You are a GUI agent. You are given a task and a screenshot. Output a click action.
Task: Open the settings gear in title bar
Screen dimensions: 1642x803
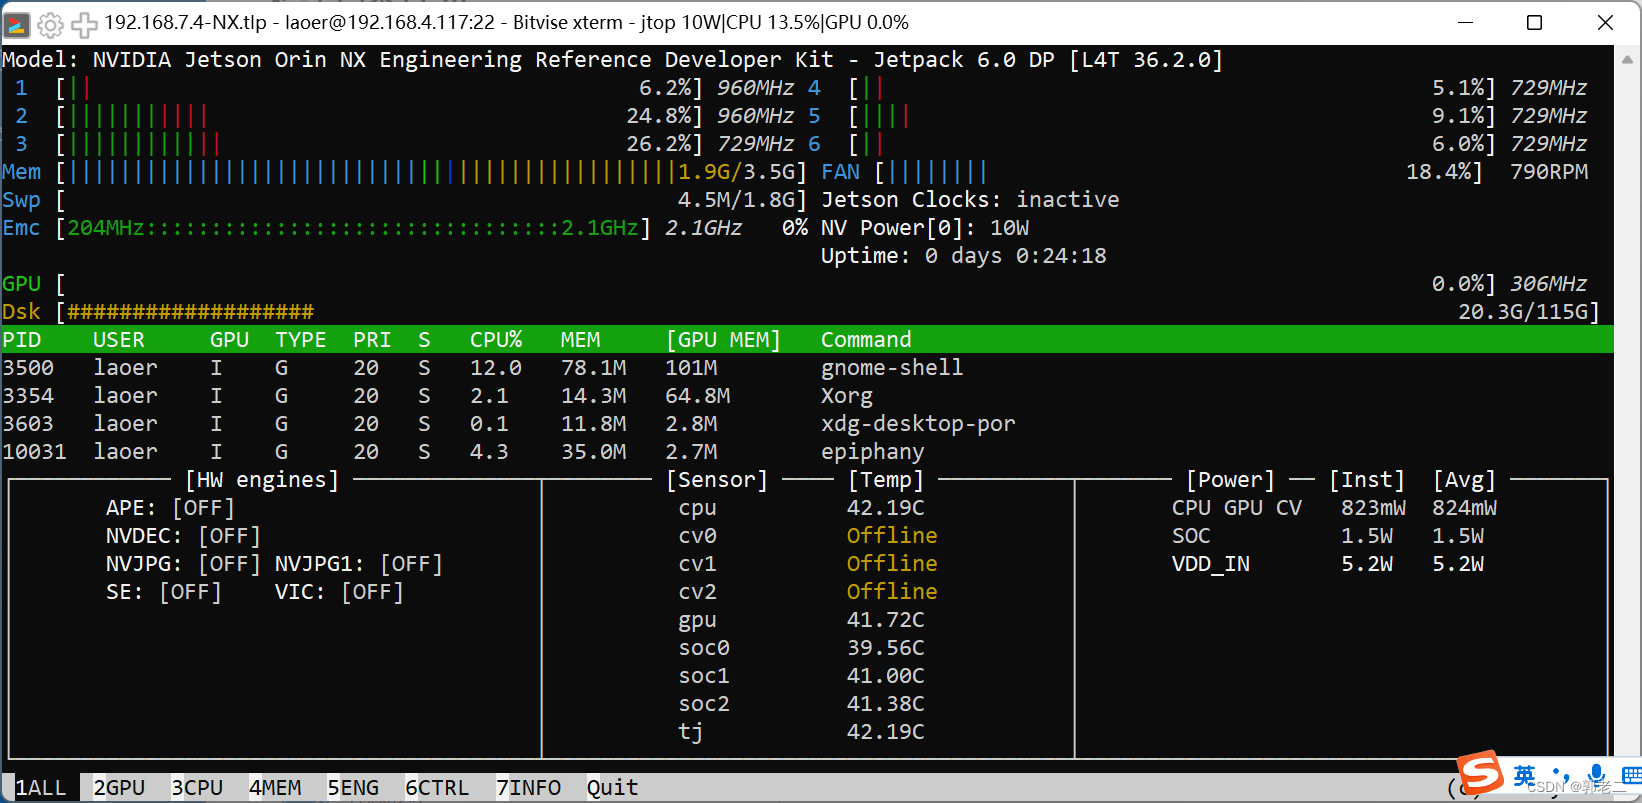(x=50, y=24)
